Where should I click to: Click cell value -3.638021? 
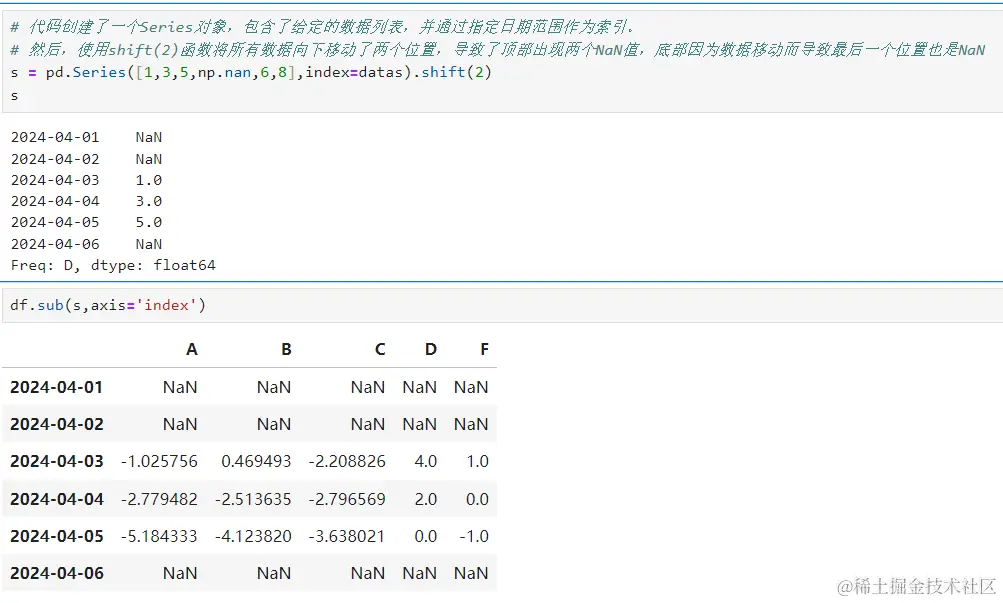point(347,536)
